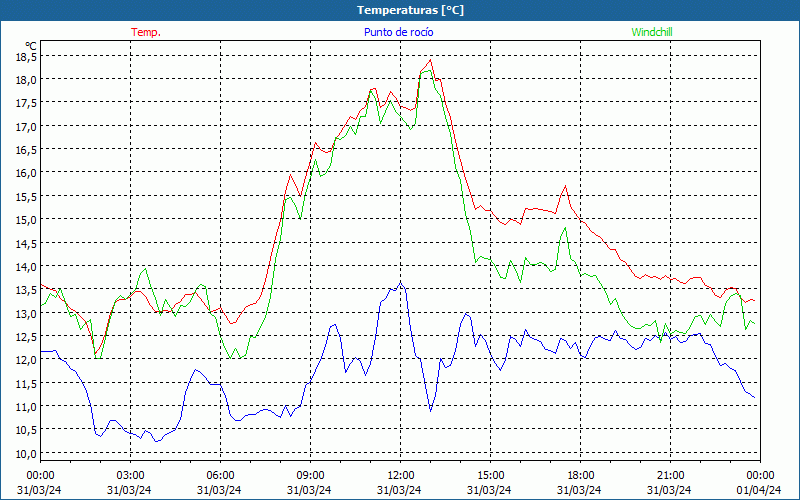Select the green Windchill legend label
Screen dimensions: 800x500
(x=652, y=32)
